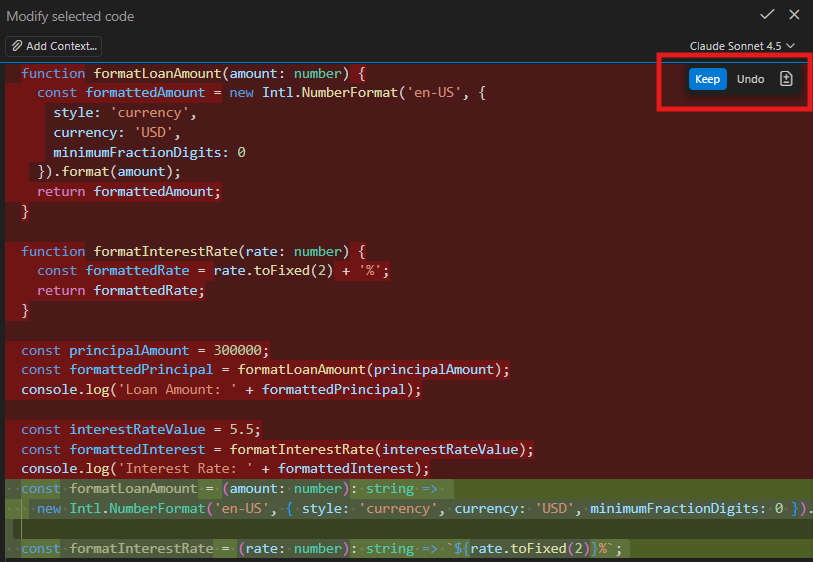Click added 'new Intl.NumberFormat' one-liner

tap(424, 509)
